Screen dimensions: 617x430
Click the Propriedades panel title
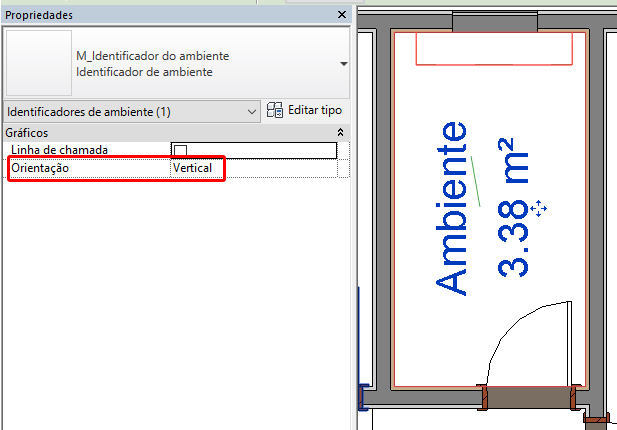39,15
